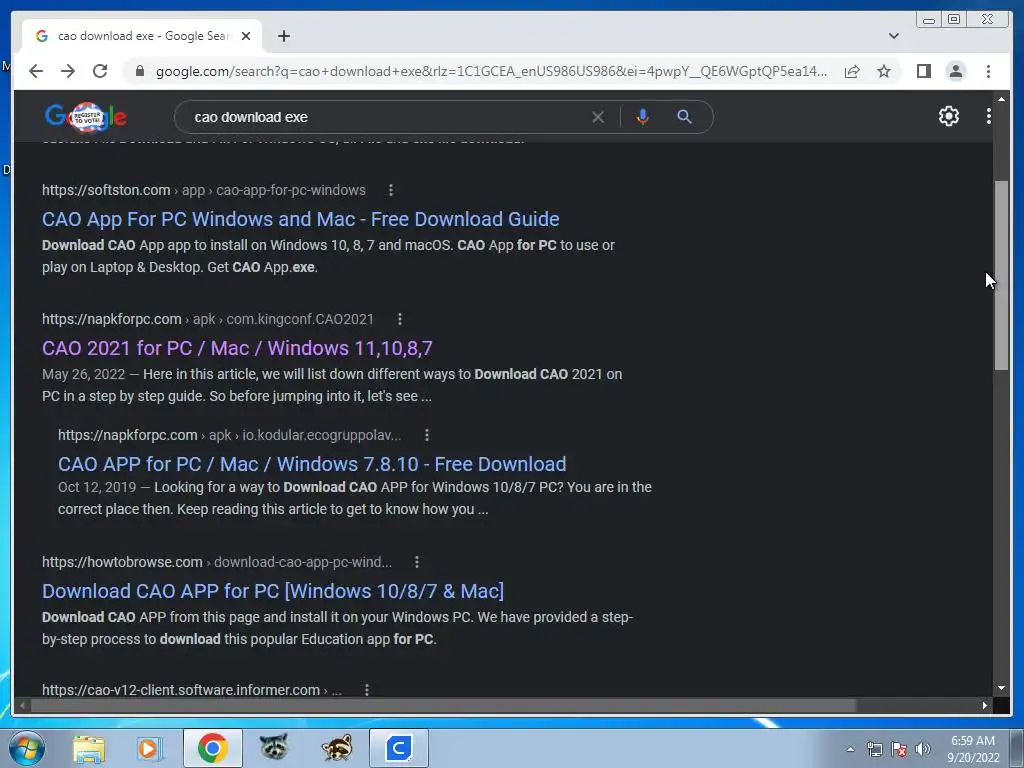The image size is (1024, 768).
Task: View site info via lock icon
Action: point(139,71)
